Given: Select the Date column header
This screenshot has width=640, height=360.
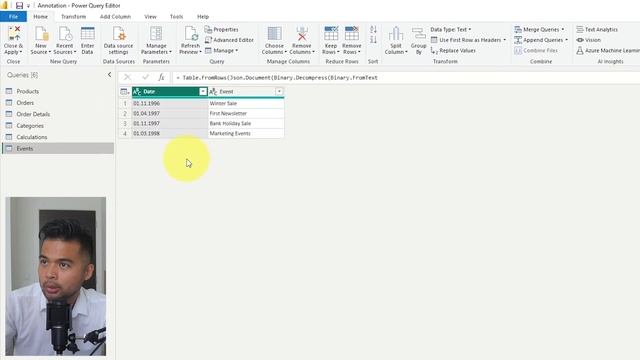Looking at the screenshot, I should click(170, 91).
